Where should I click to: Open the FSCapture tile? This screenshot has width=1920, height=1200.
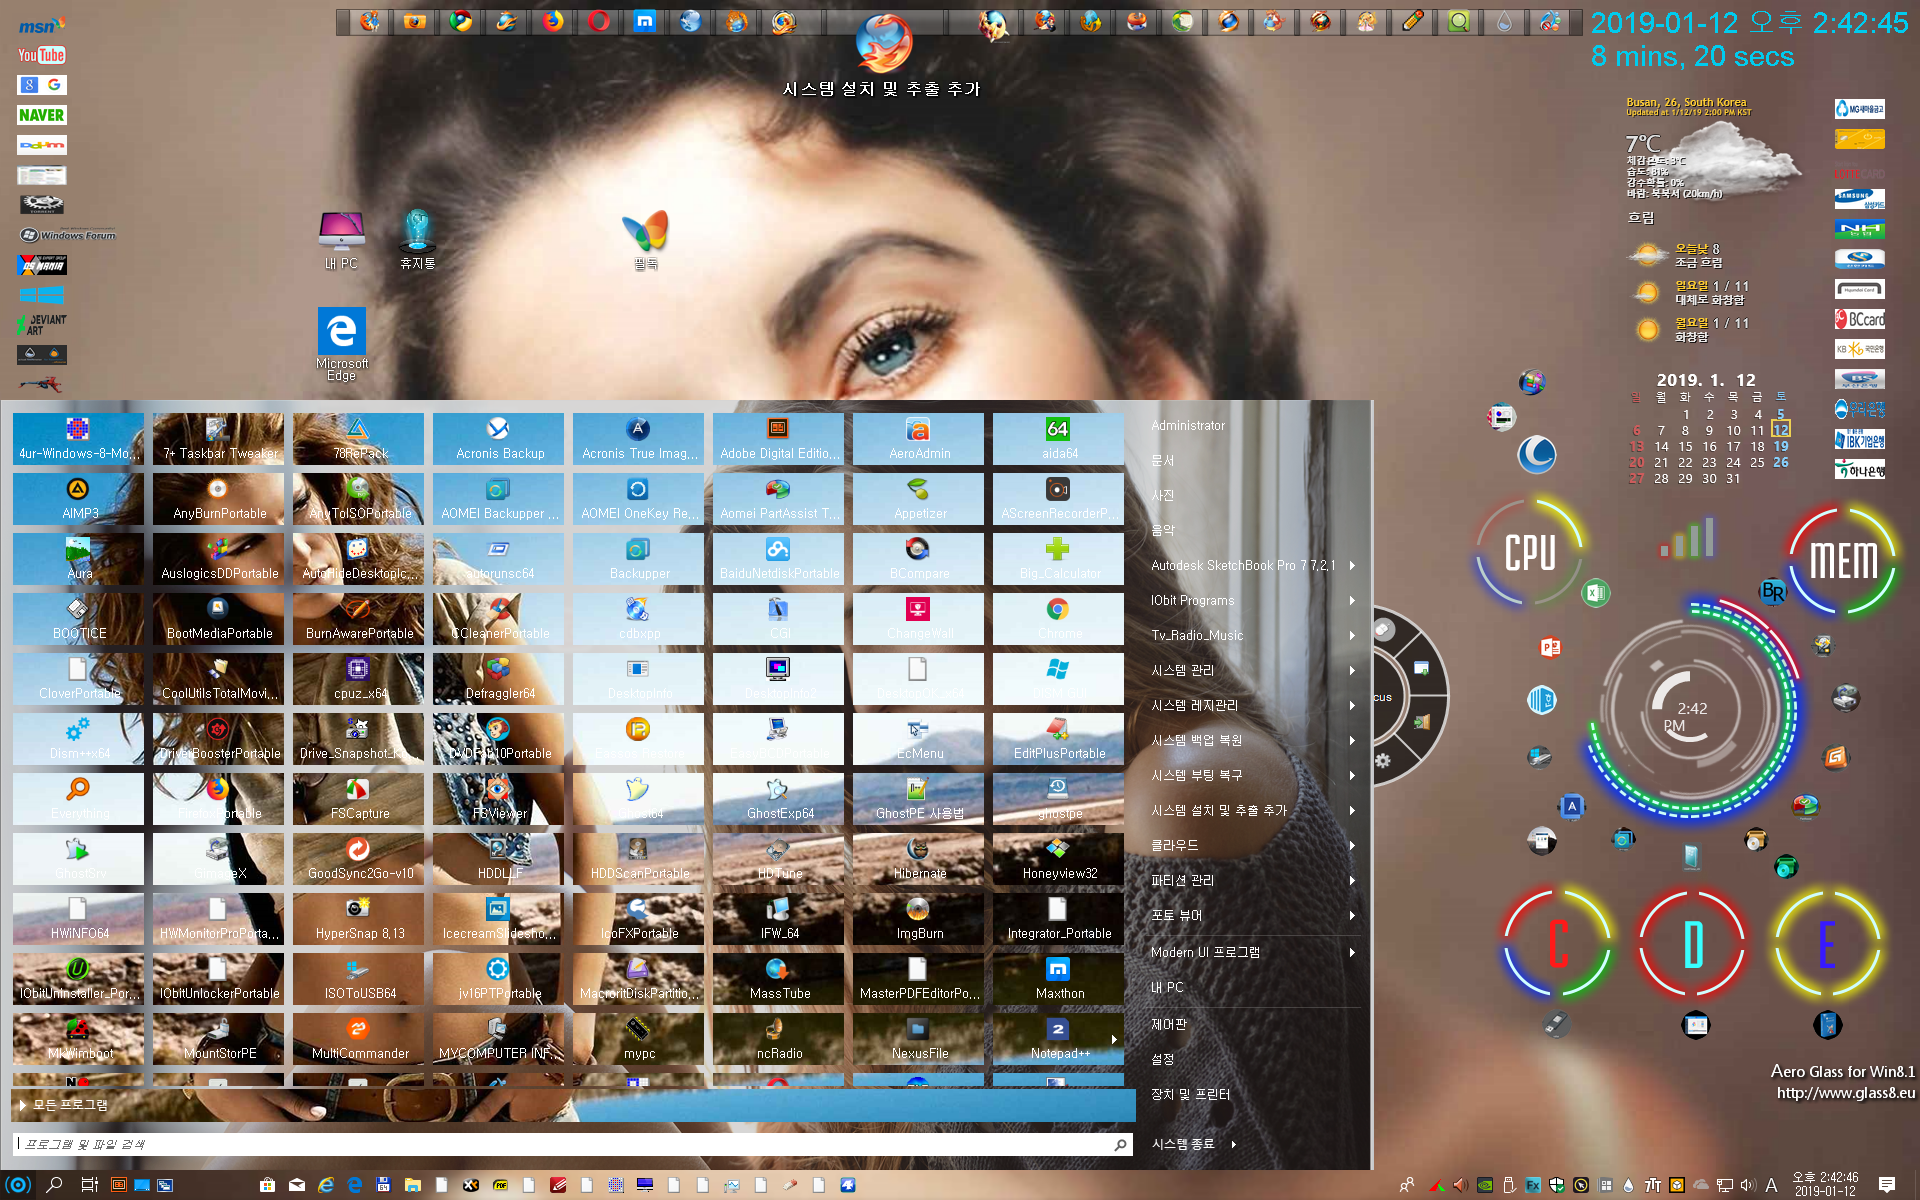358,799
